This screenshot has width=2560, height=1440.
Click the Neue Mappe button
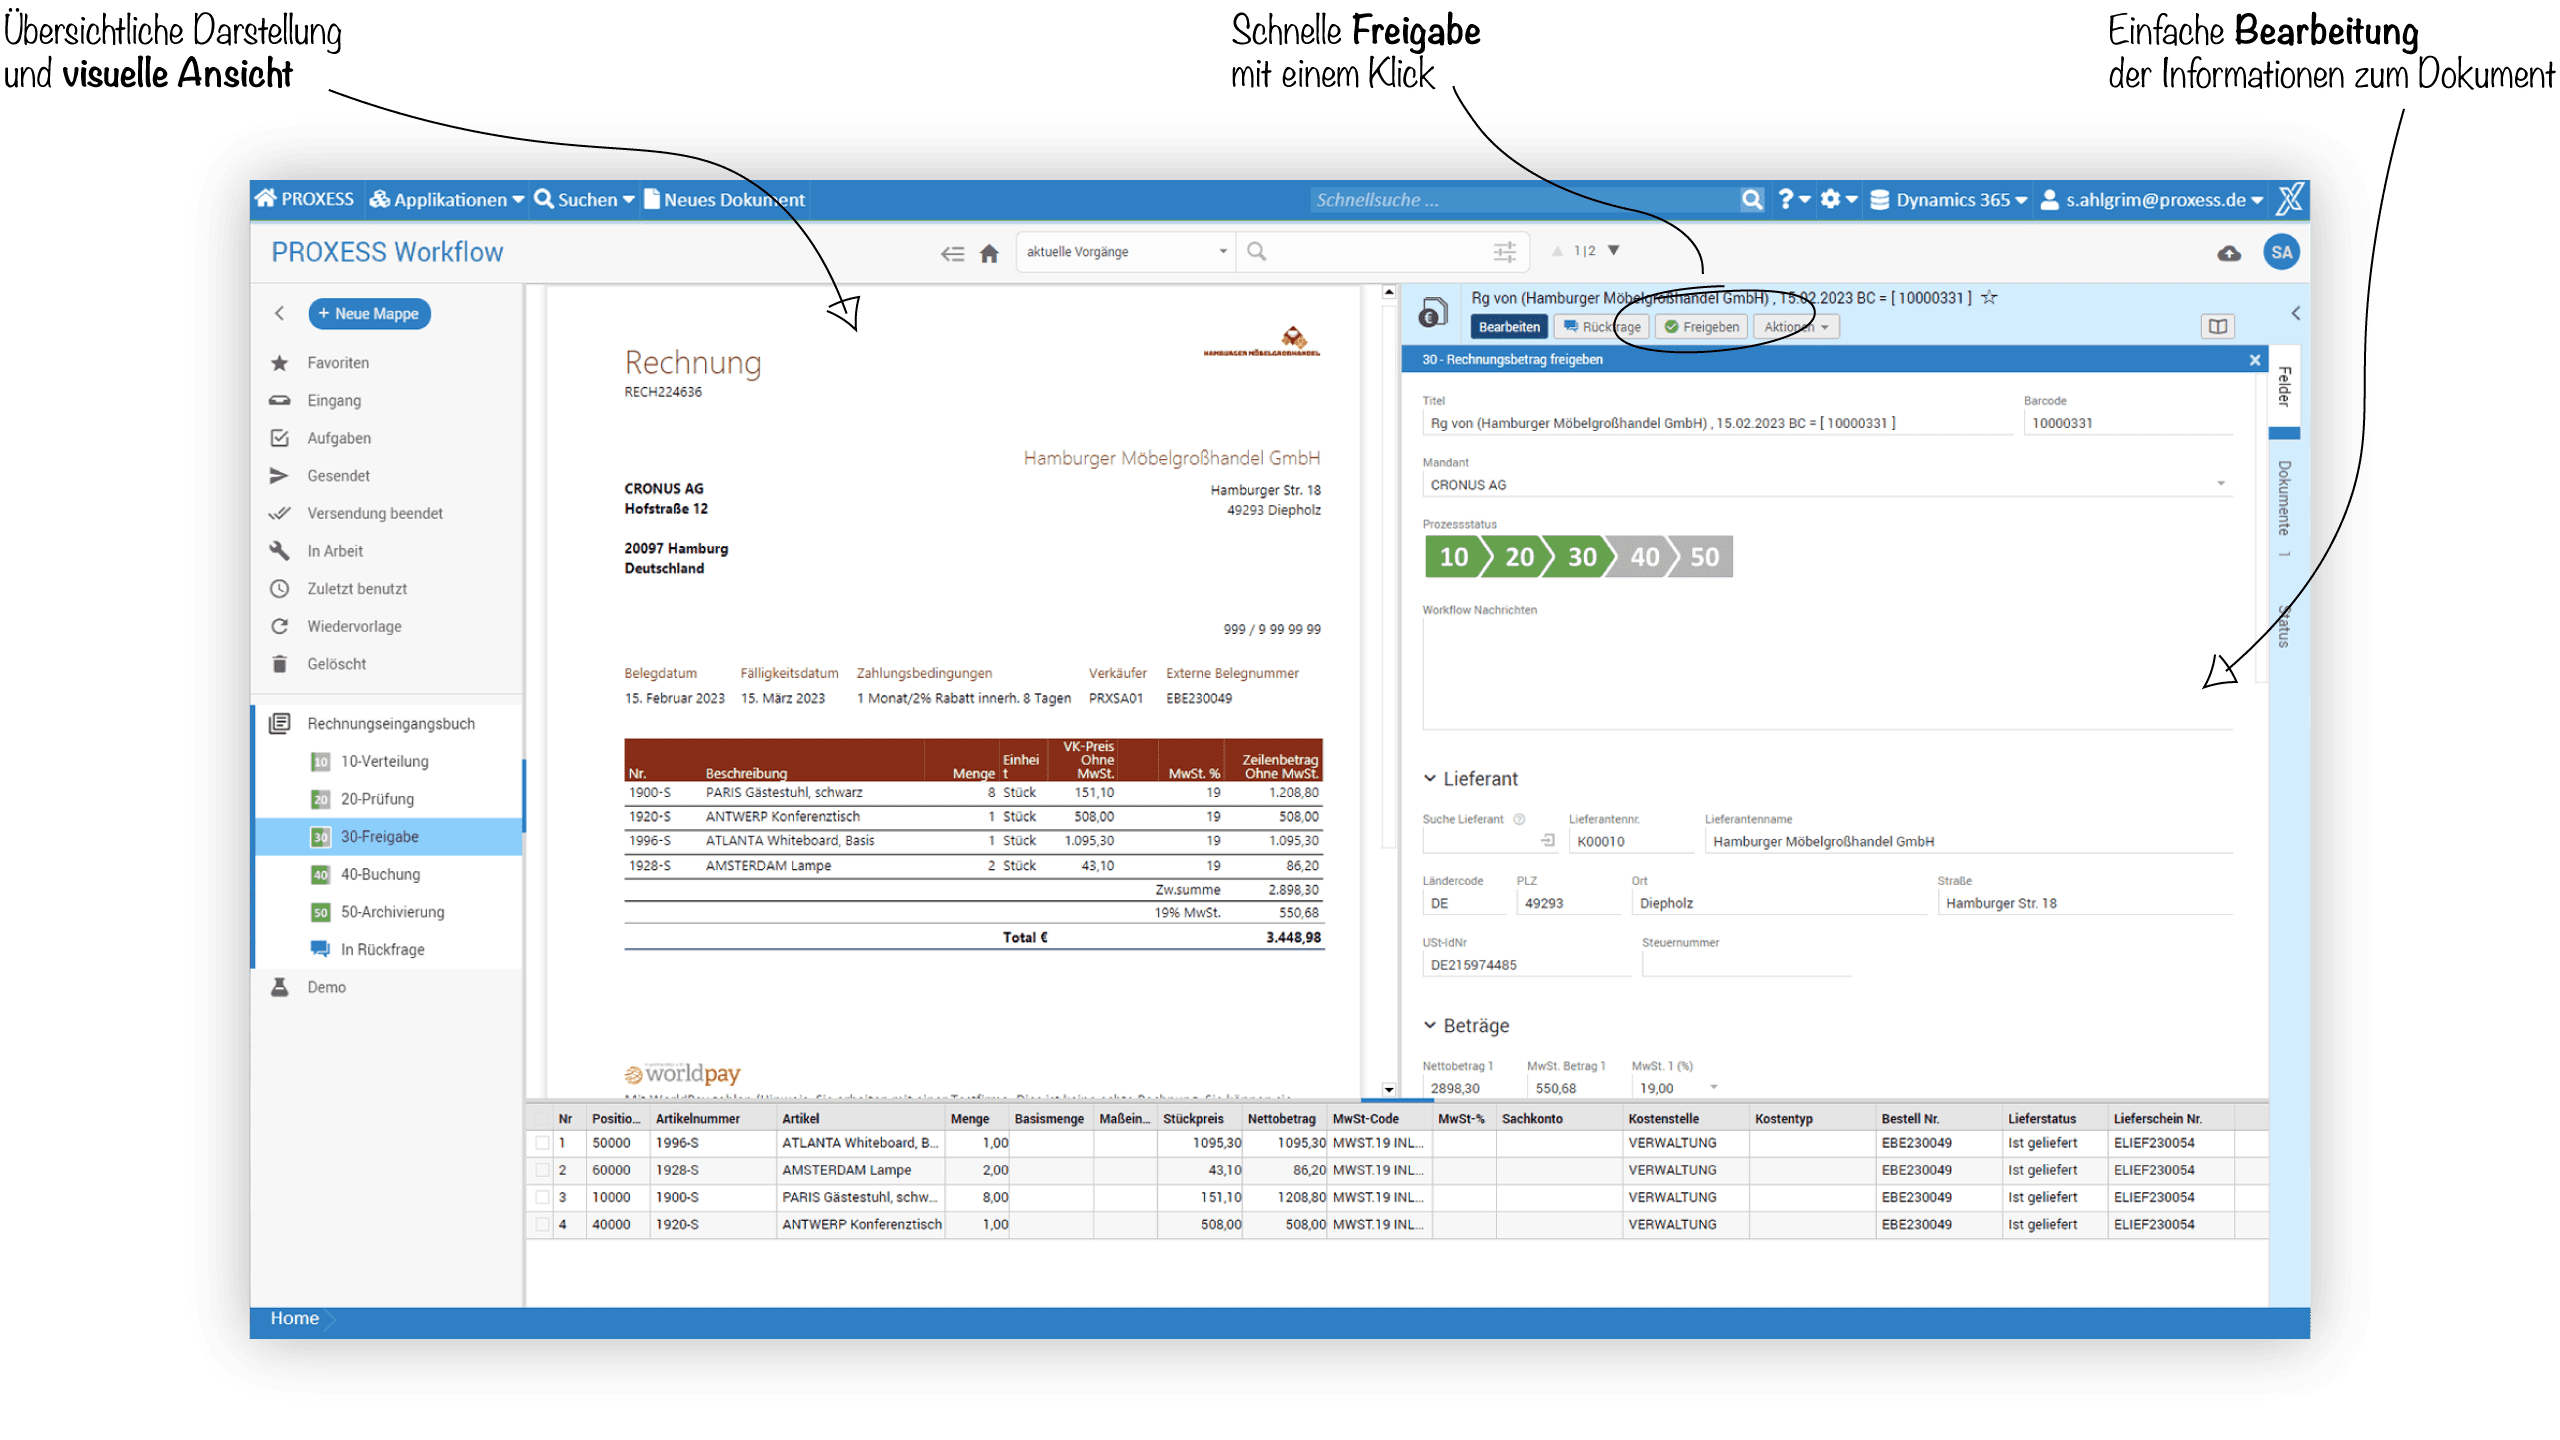369,313
